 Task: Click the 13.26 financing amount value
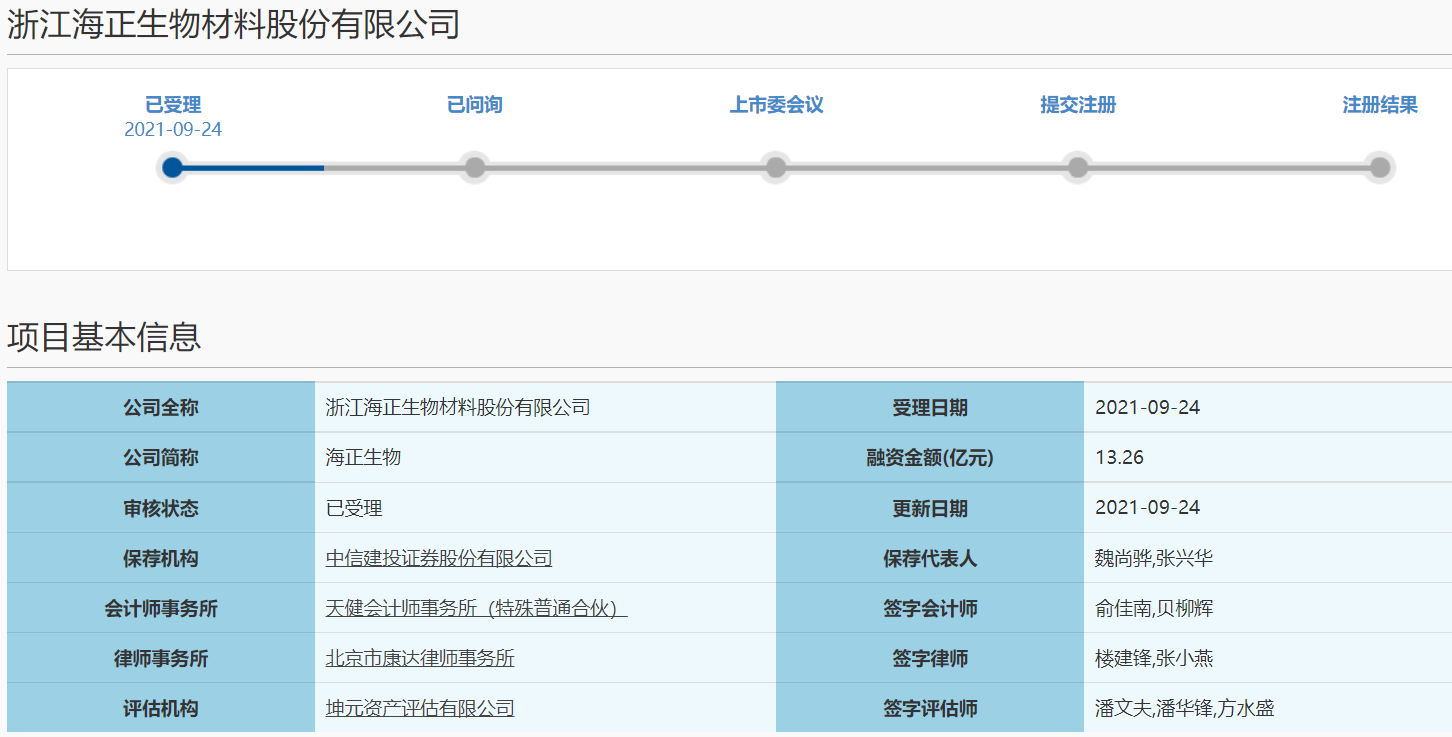[1120, 458]
